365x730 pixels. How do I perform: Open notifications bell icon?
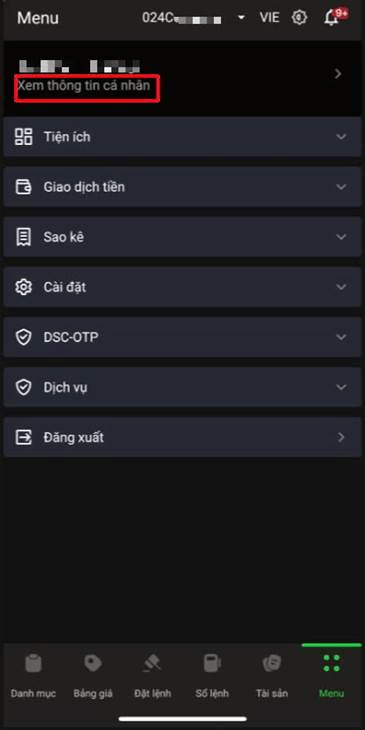click(x=331, y=18)
